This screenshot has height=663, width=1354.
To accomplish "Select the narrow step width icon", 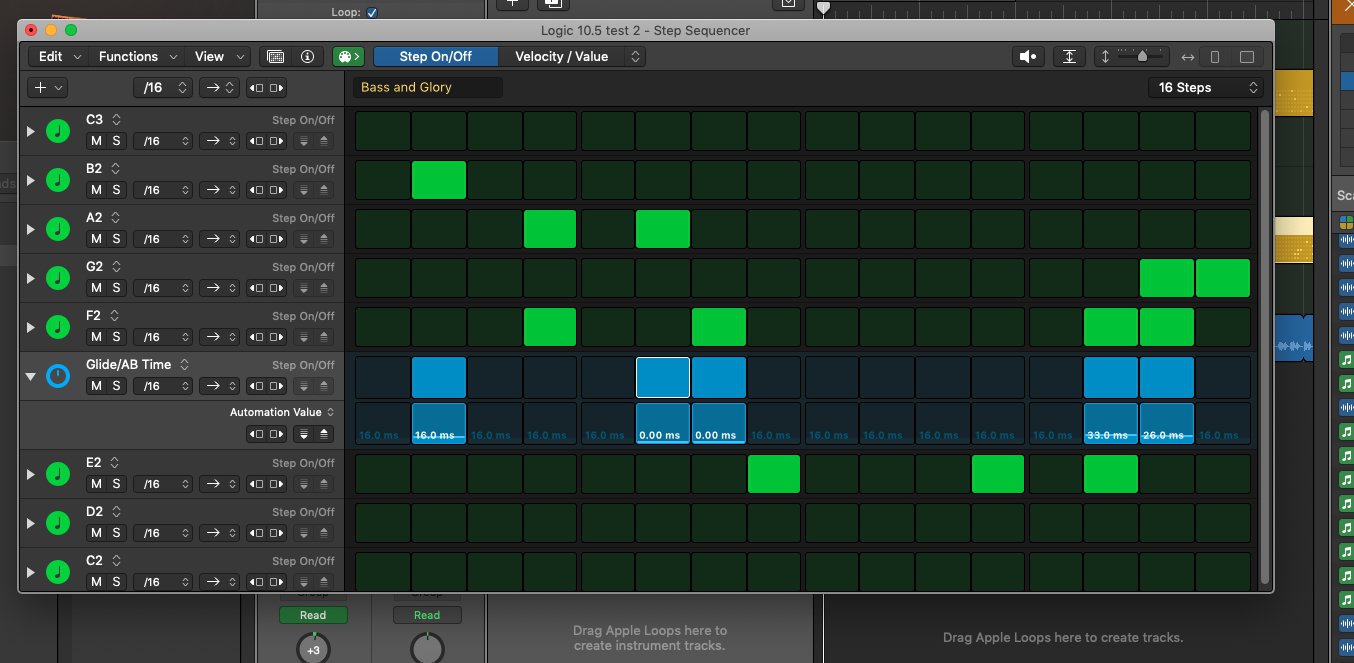I will pos(1215,57).
